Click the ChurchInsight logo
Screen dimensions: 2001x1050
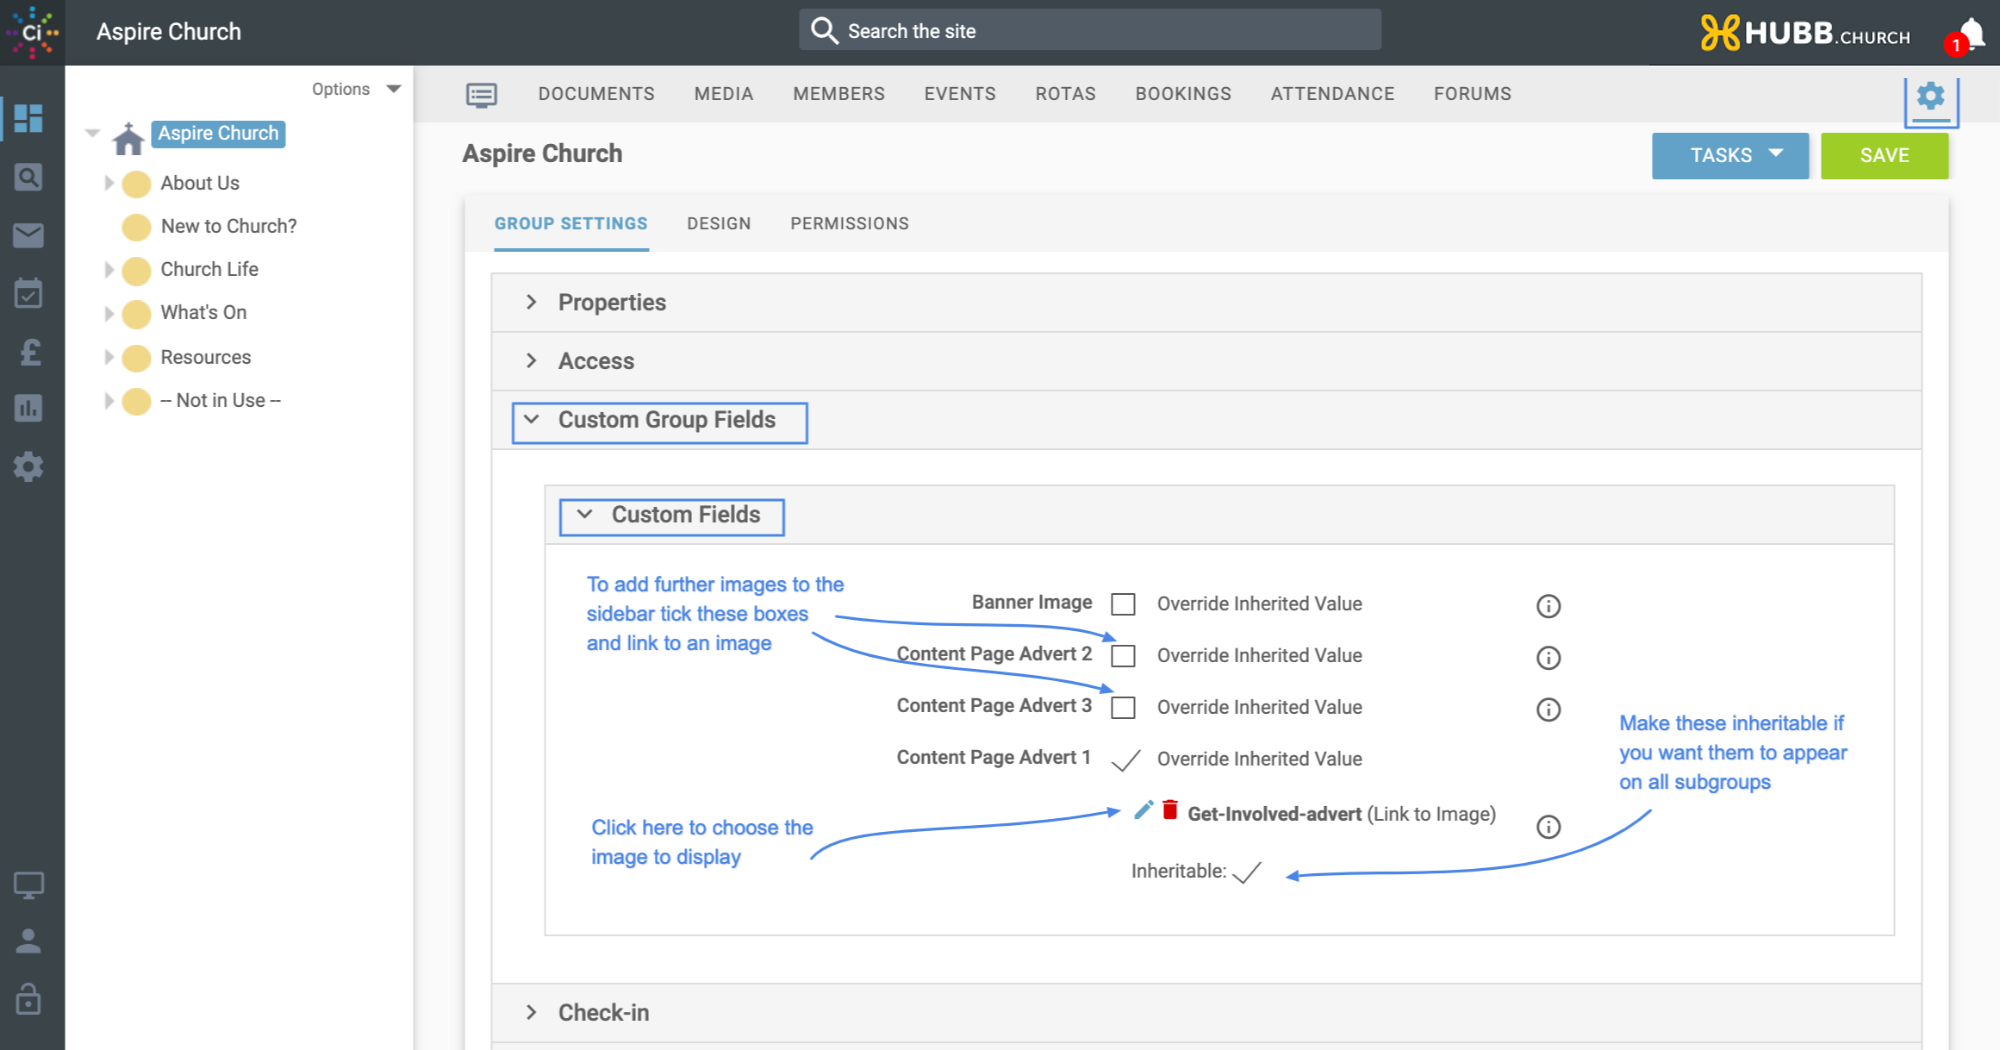coord(32,32)
